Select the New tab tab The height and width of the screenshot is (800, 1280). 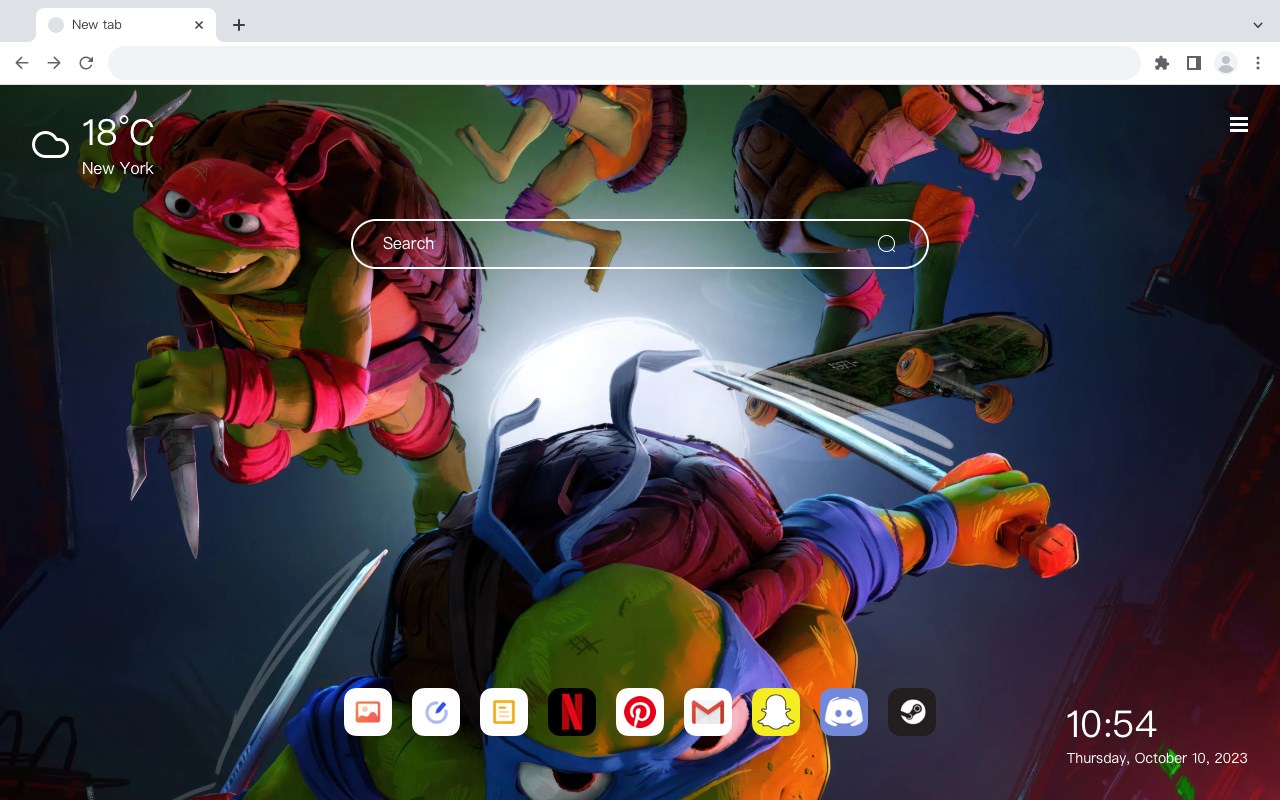[126, 25]
